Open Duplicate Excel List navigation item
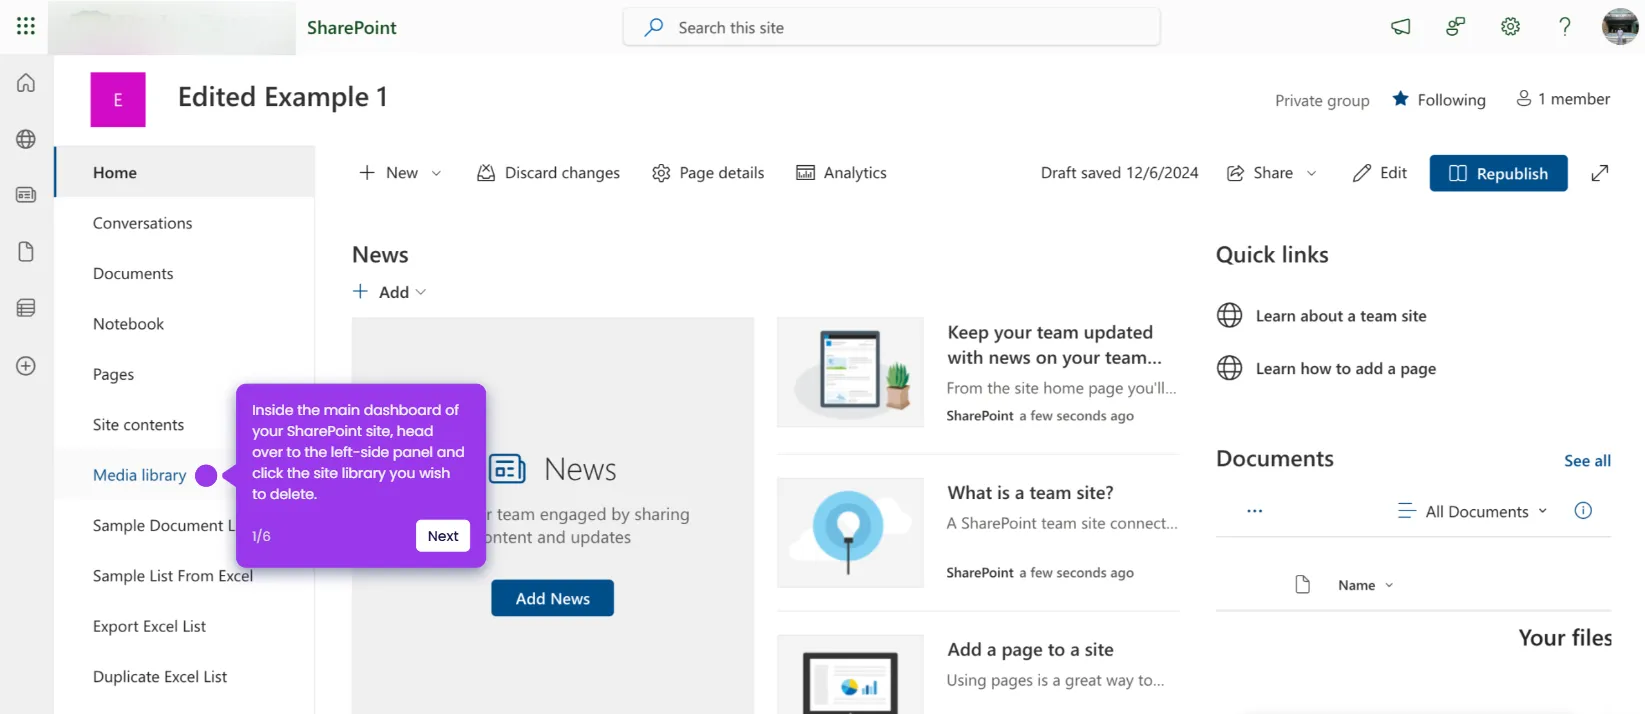1645x714 pixels. [x=160, y=677]
